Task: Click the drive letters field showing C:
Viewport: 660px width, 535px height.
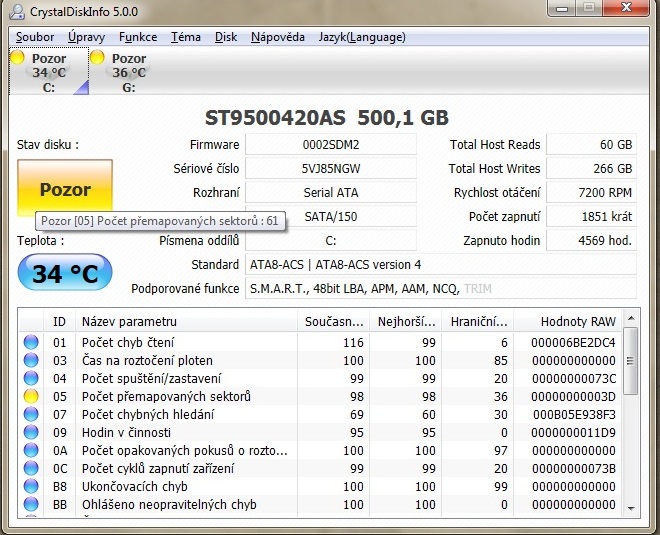Action: coord(331,241)
